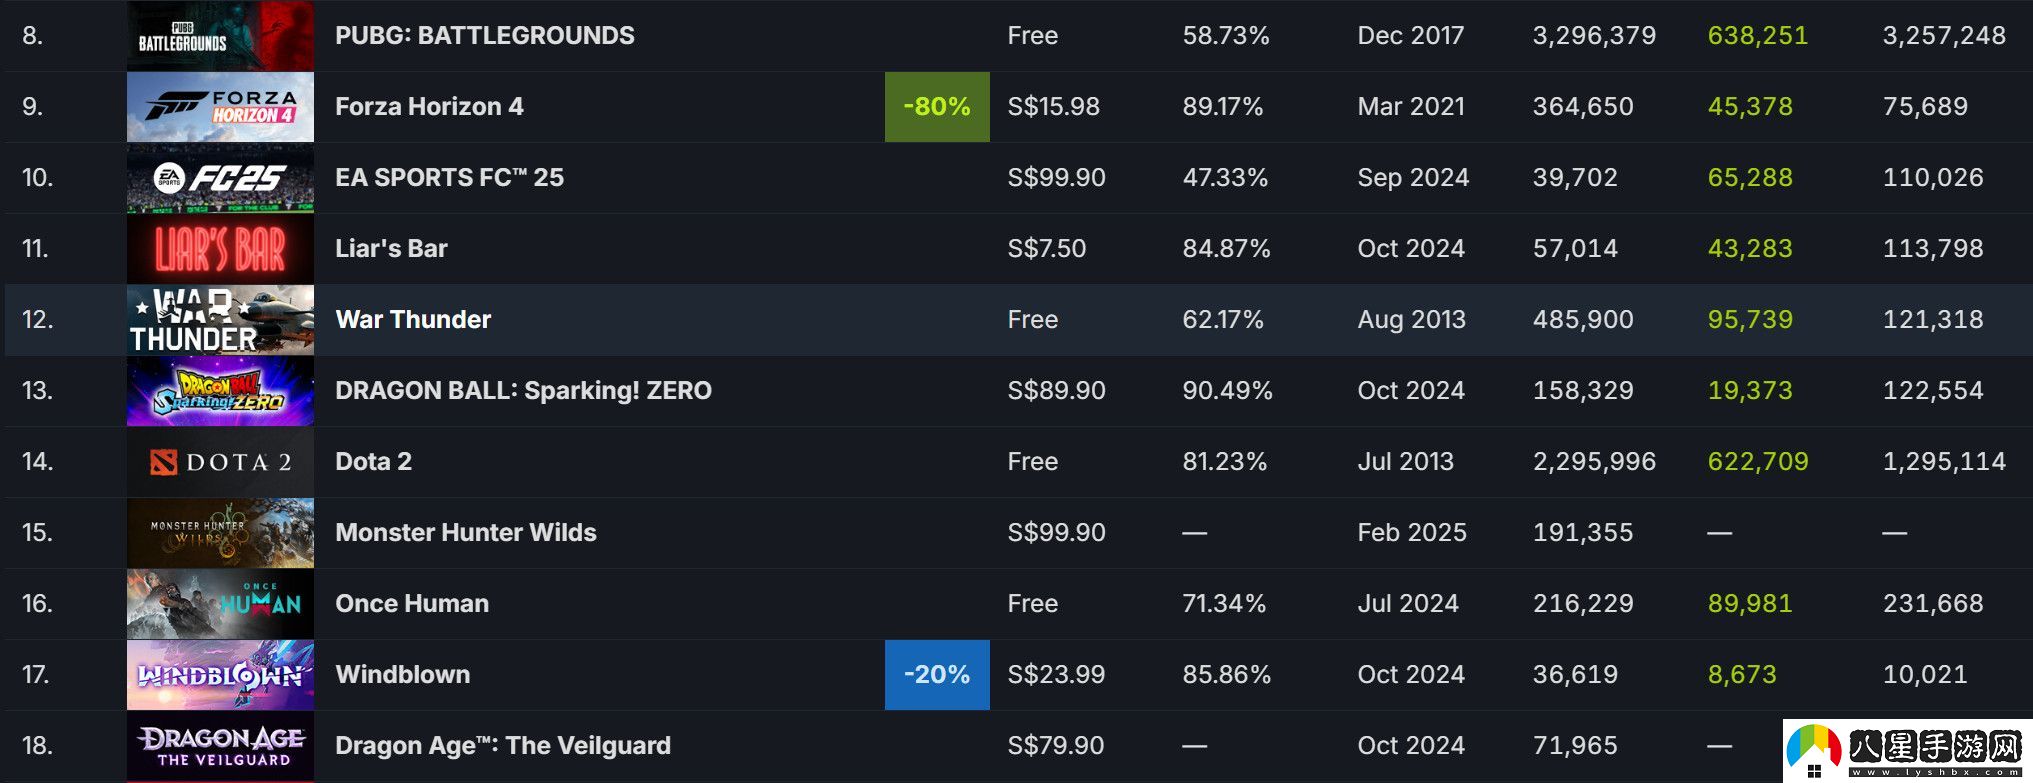The height and width of the screenshot is (783, 2033).
Task: Open the Dota 2 game name link
Action: point(373,462)
